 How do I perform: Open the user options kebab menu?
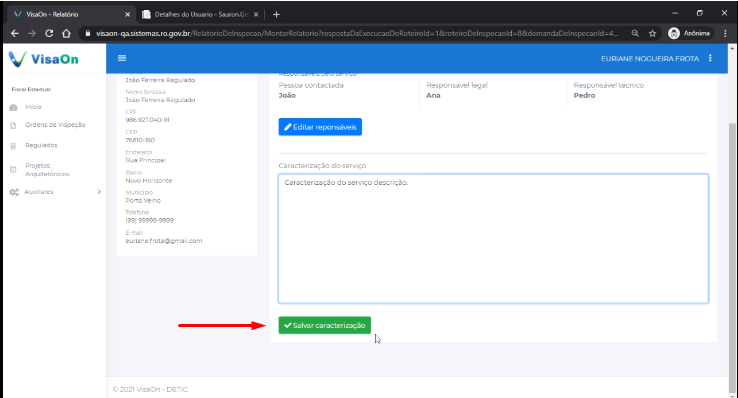click(710, 58)
